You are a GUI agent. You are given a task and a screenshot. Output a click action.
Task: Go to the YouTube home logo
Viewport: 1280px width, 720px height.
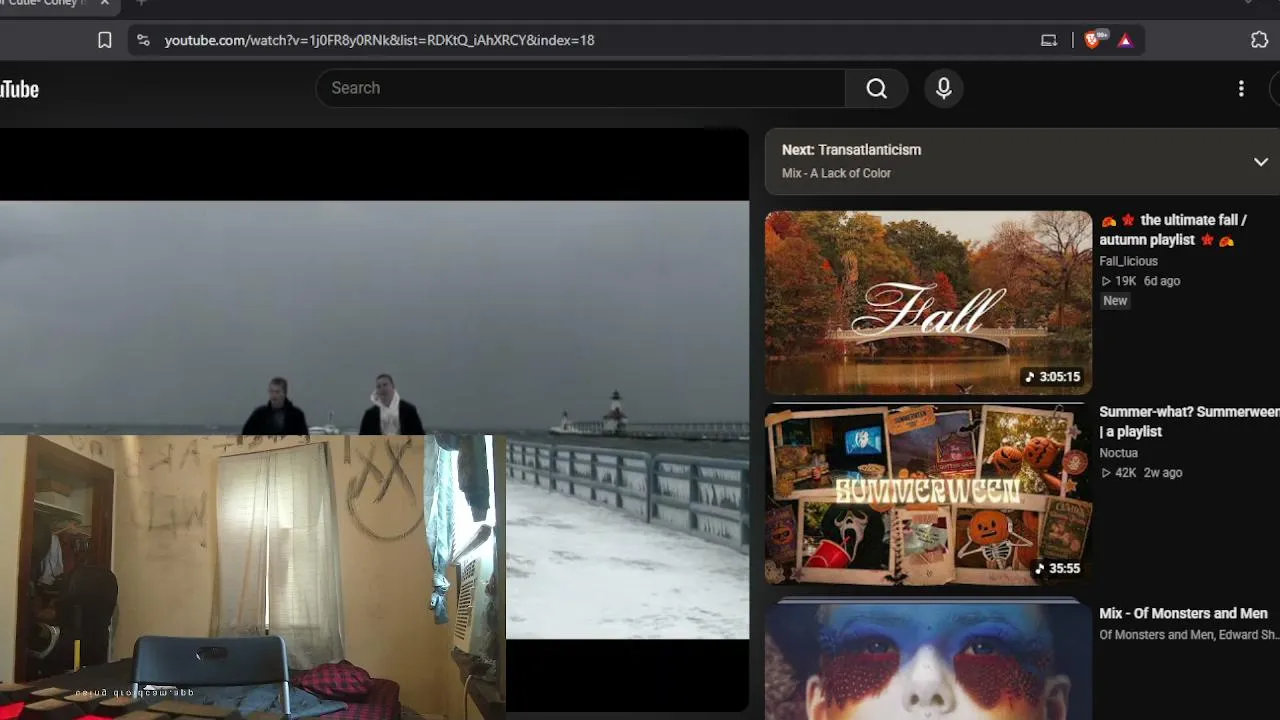(x=19, y=89)
